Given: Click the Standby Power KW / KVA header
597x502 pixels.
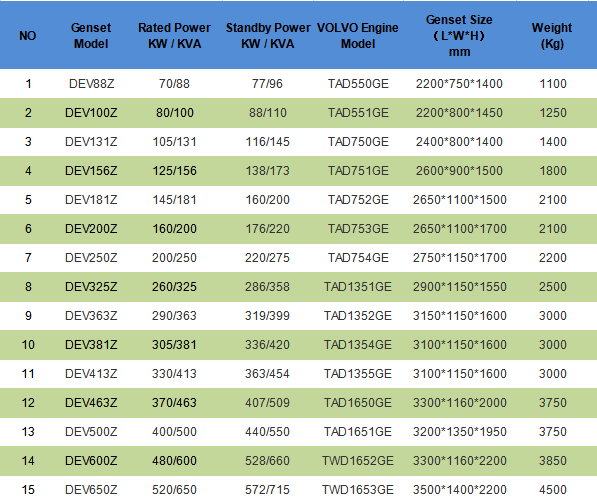Looking at the screenshot, I should [x=268, y=36].
